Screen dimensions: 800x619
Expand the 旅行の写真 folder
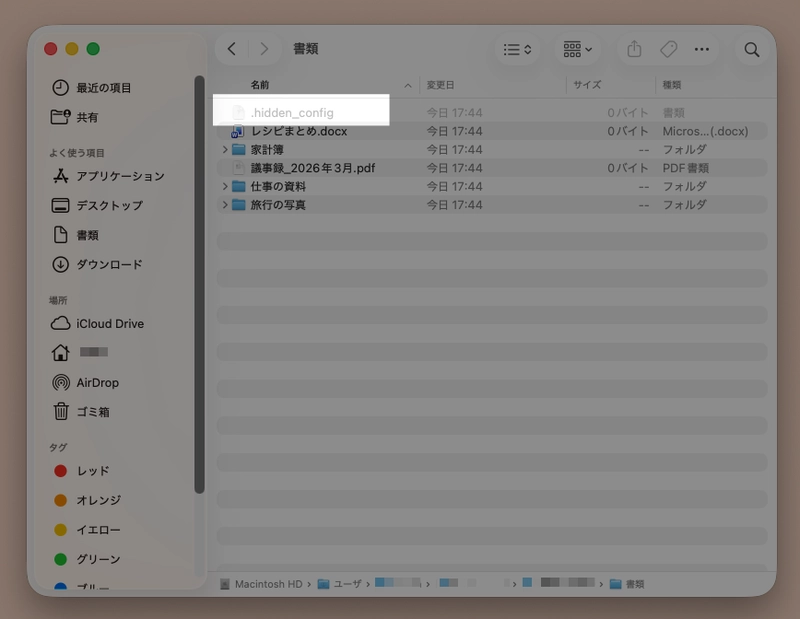(224, 204)
